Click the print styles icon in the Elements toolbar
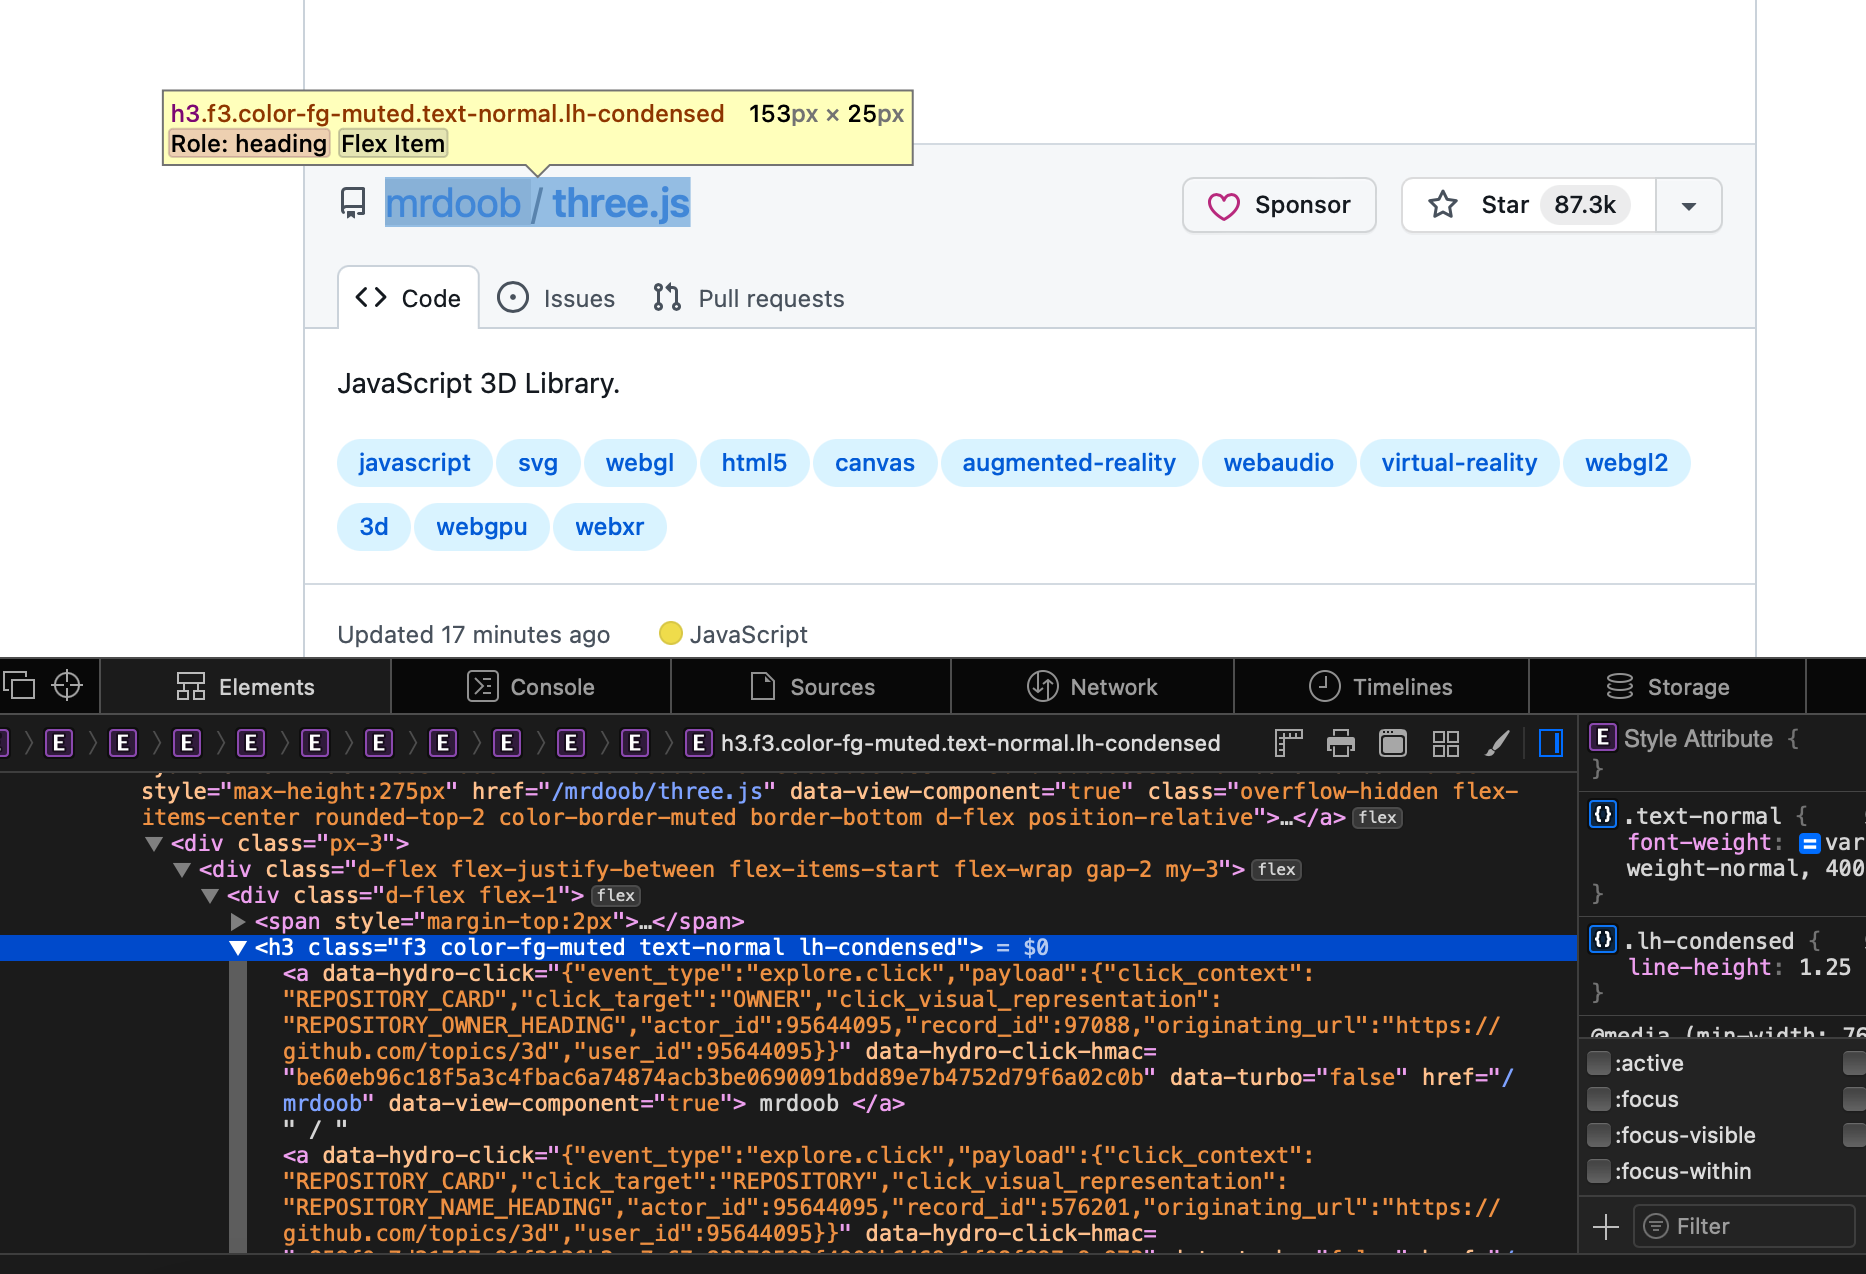 1341,743
